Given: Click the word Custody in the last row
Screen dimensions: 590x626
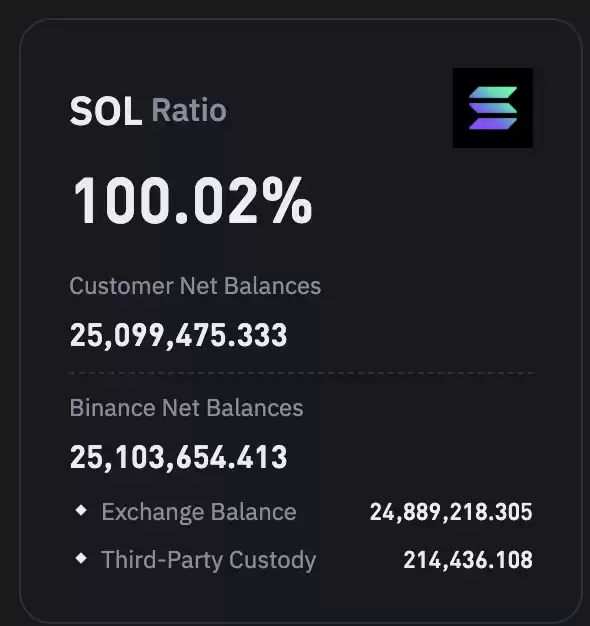Looking at the screenshot, I should coord(272,561).
